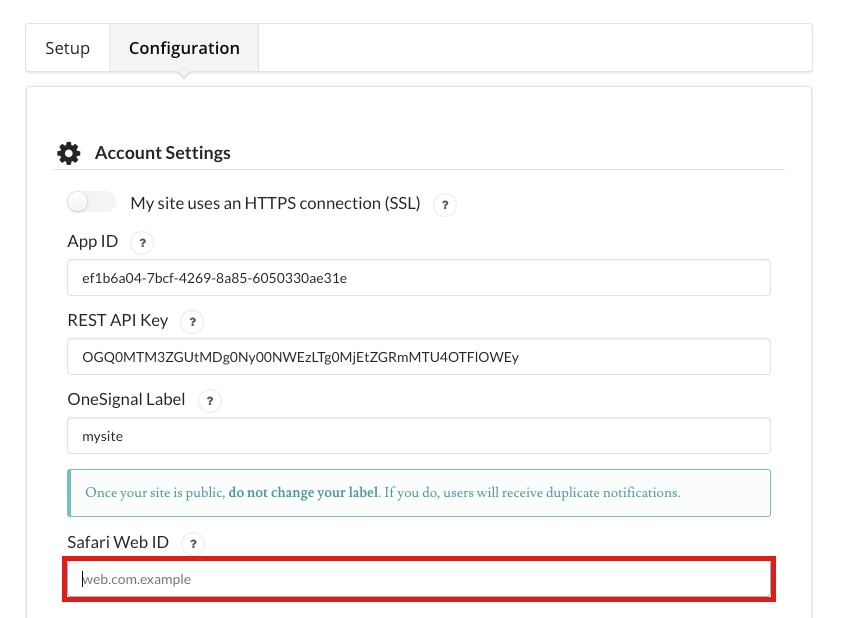The width and height of the screenshot is (841, 618).
Task: Click the Safari Web ID help icon
Action: click(193, 544)
